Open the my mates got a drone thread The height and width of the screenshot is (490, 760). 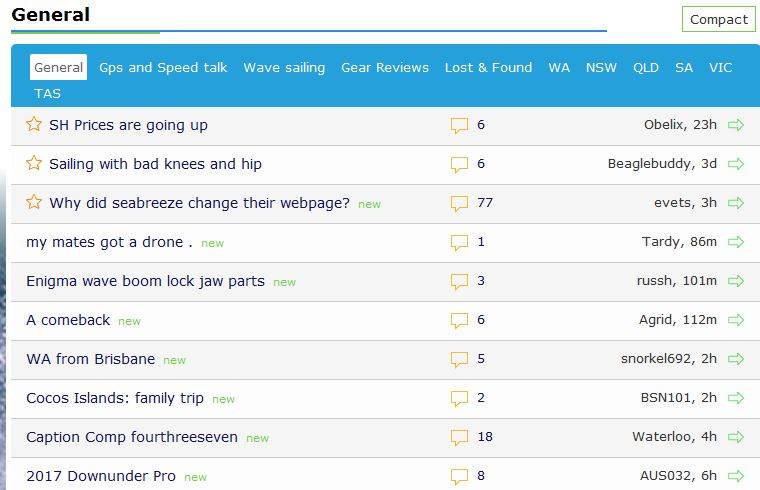104,242
